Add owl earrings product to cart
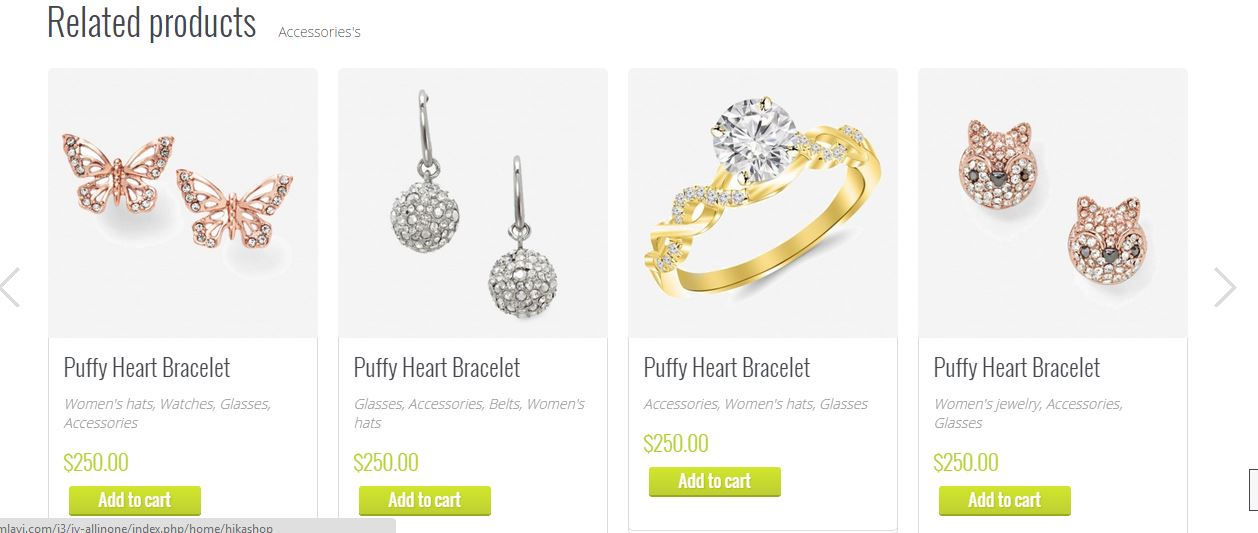 click(x=1005, y=500)
